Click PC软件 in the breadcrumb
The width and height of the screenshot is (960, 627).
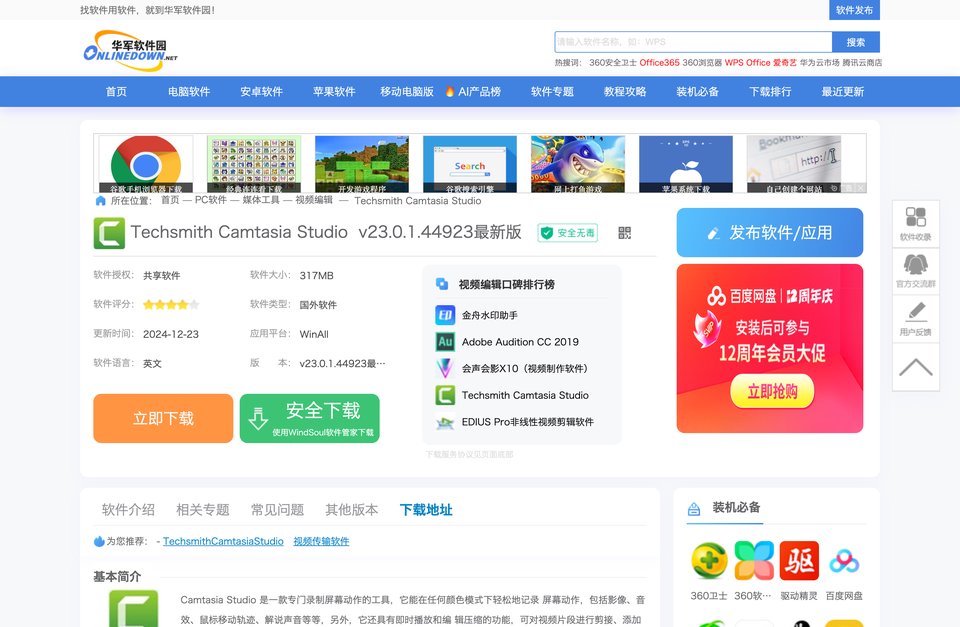point(211,200)
